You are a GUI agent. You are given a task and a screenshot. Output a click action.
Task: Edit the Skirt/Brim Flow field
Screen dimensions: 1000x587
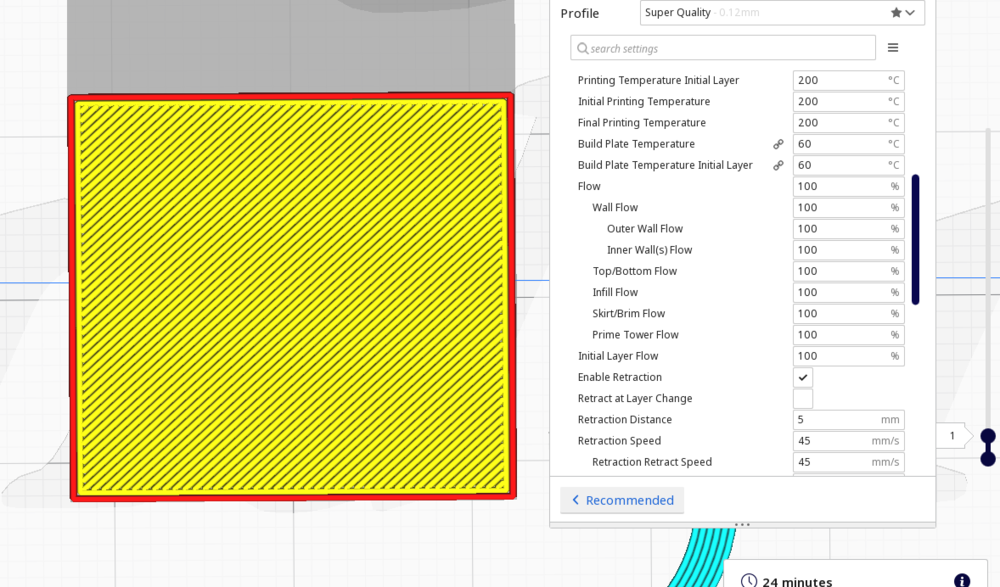[x=848, y=313]
